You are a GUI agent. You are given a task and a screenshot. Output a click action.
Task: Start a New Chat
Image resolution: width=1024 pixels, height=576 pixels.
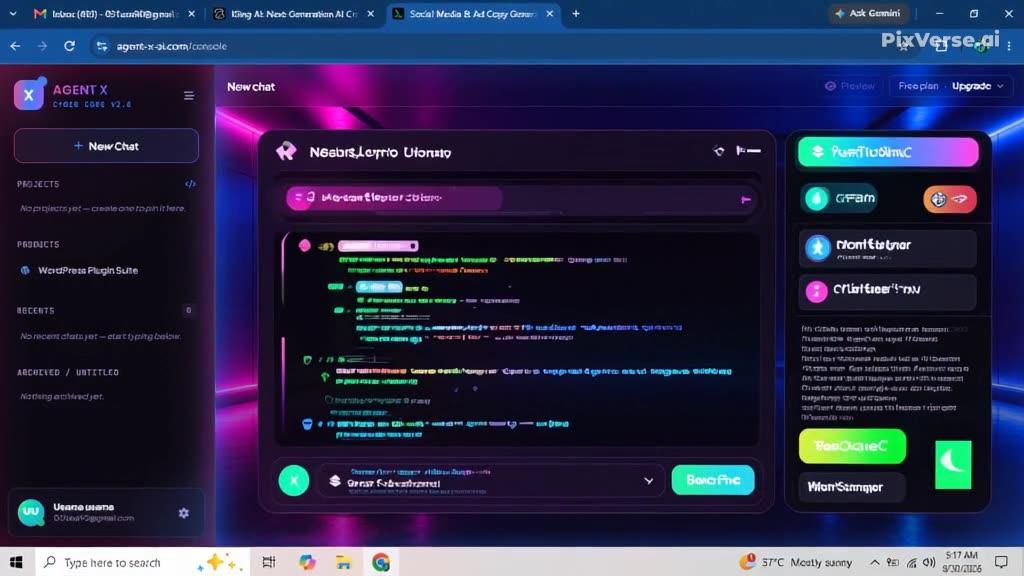point(106,146)
